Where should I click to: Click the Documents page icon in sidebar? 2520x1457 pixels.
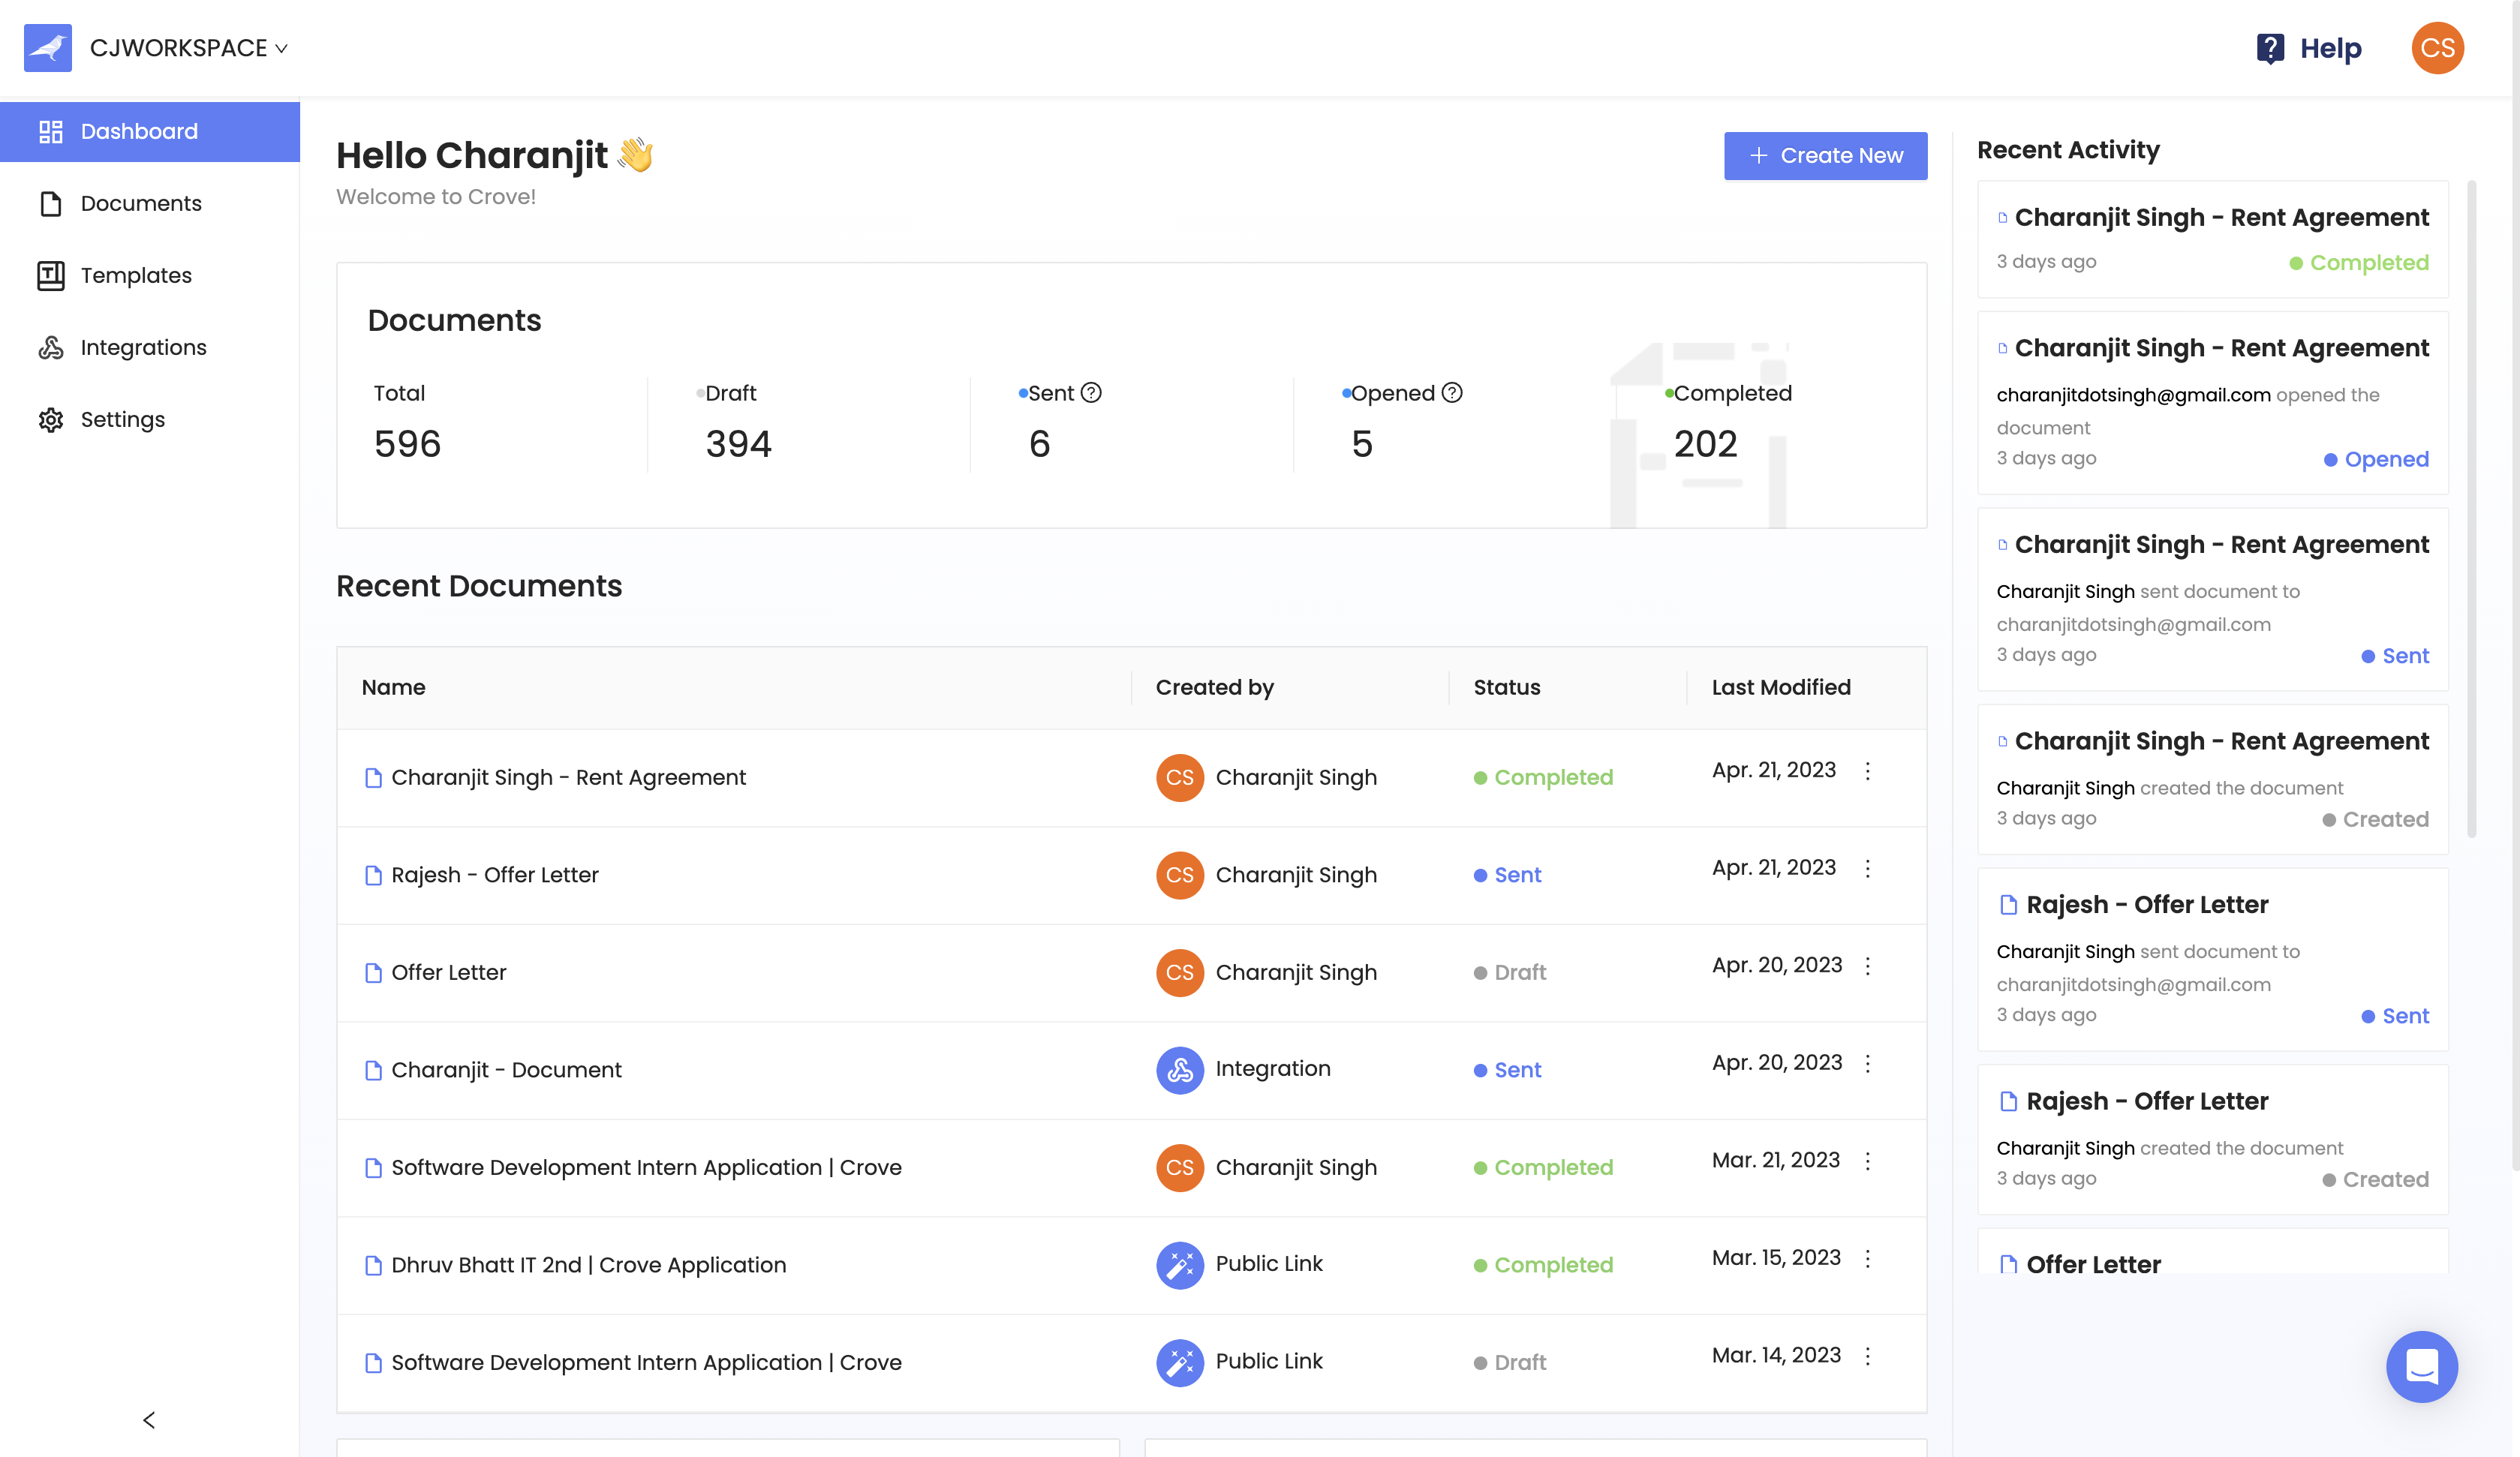click(x=51, y=203)
